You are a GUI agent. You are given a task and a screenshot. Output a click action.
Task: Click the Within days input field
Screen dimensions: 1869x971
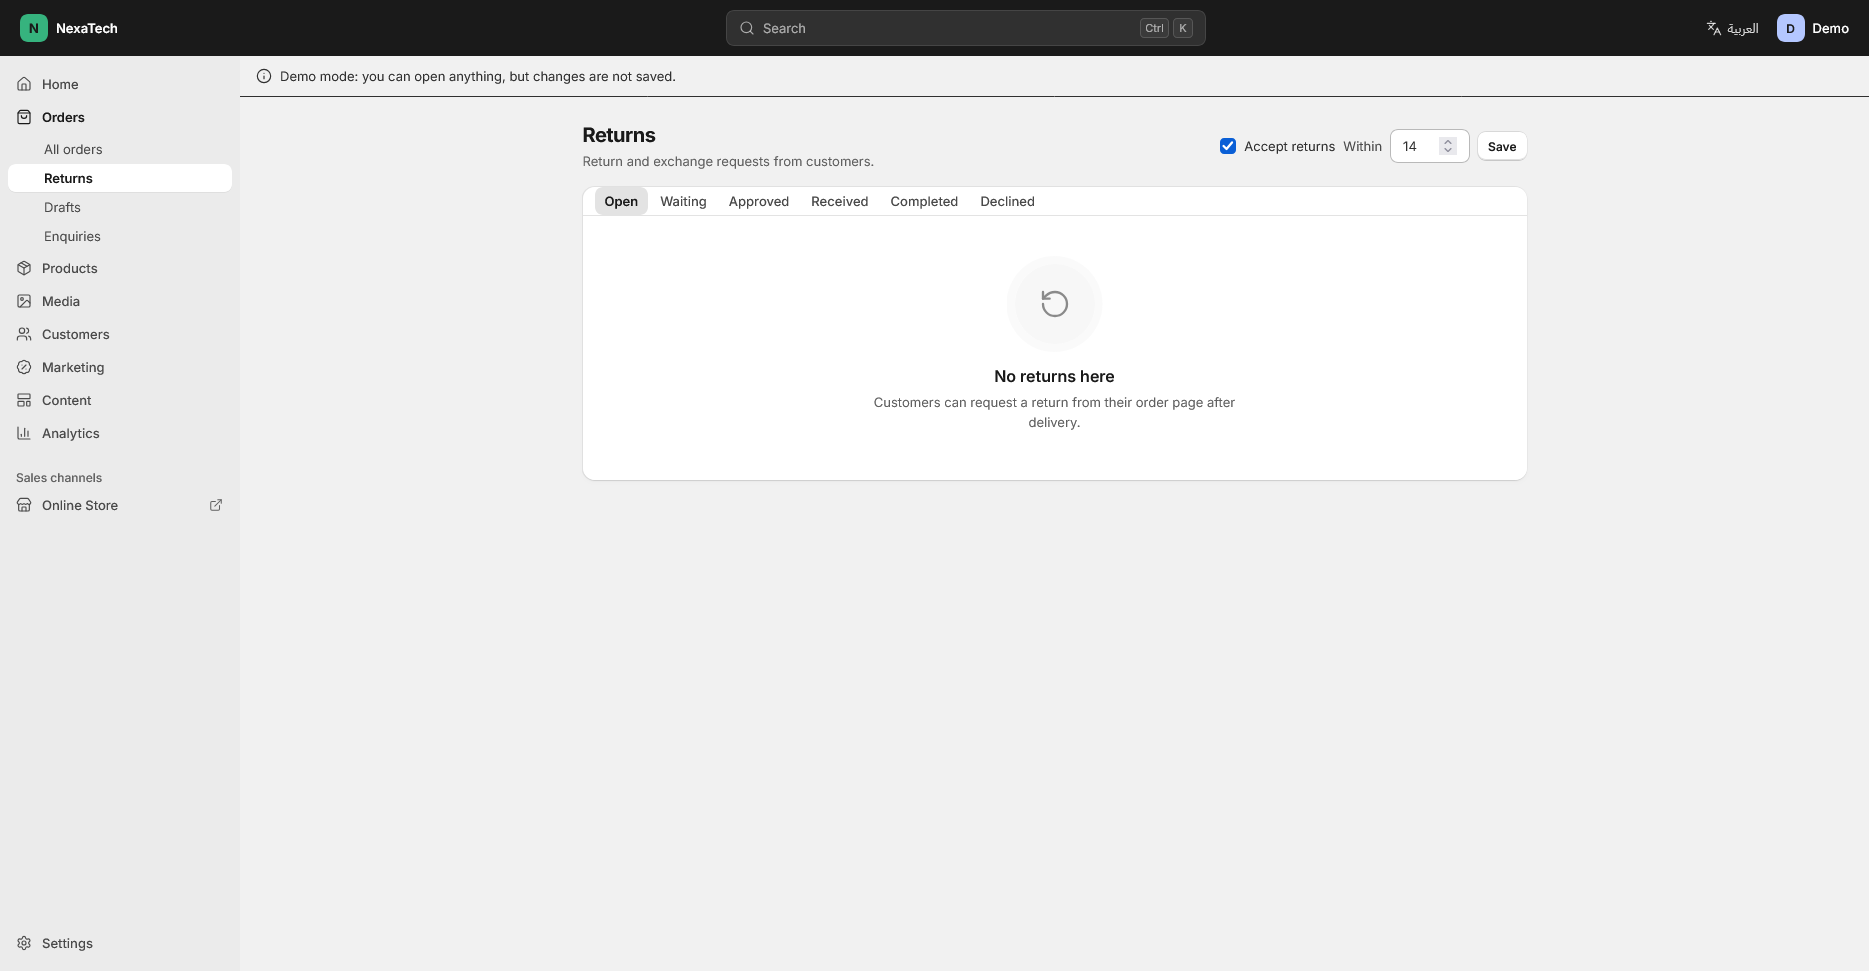click(x=1429, y=146)
